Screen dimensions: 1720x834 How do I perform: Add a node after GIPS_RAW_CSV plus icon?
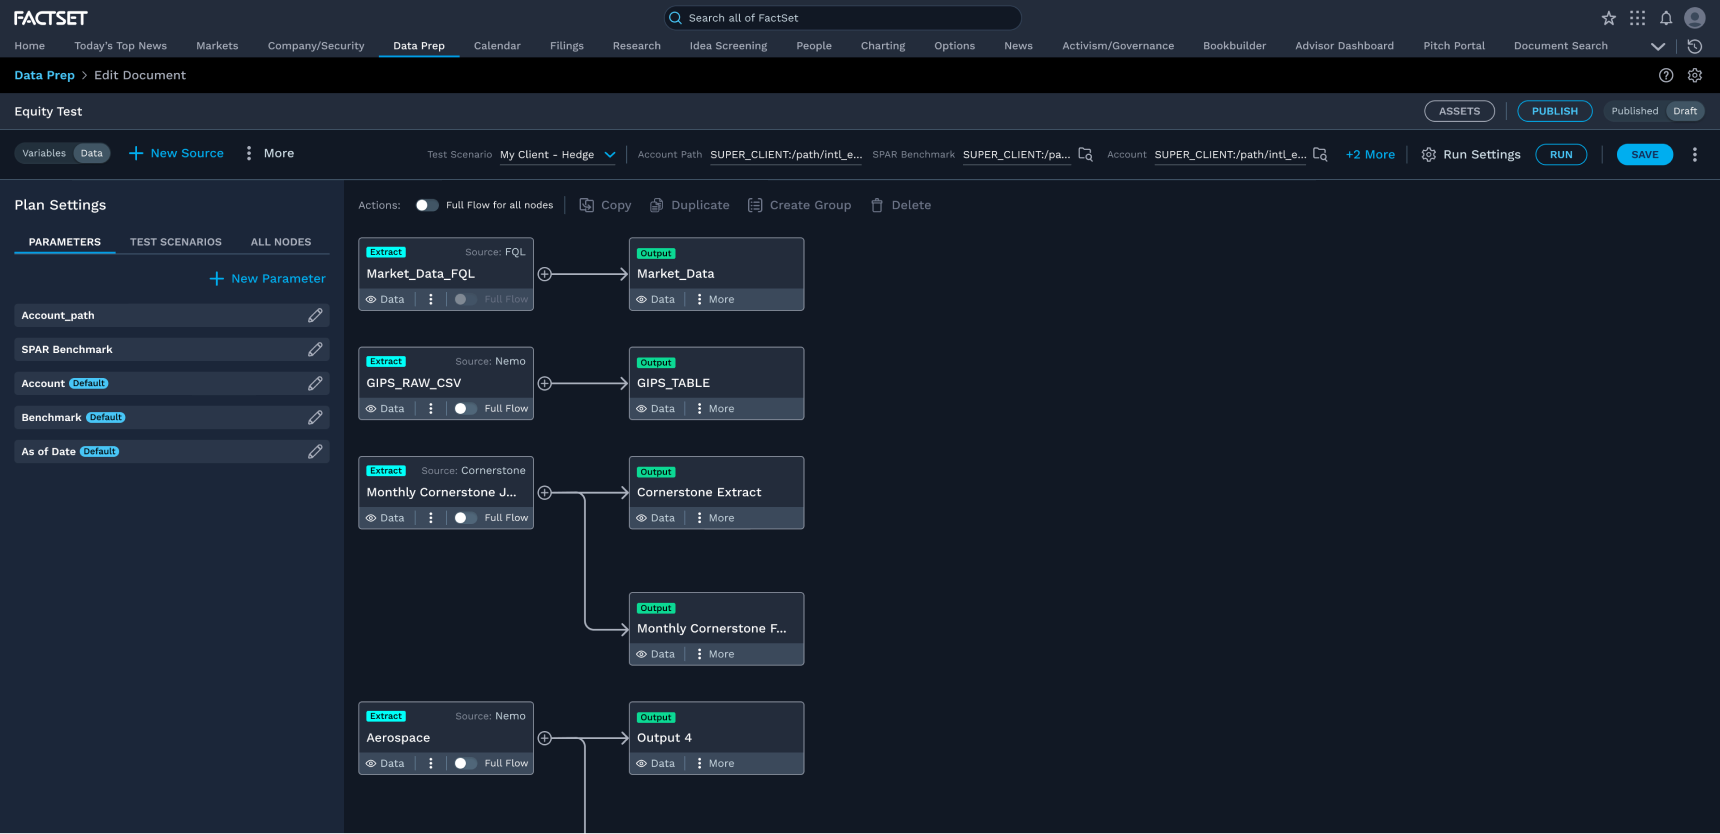[x=545, y=383]
